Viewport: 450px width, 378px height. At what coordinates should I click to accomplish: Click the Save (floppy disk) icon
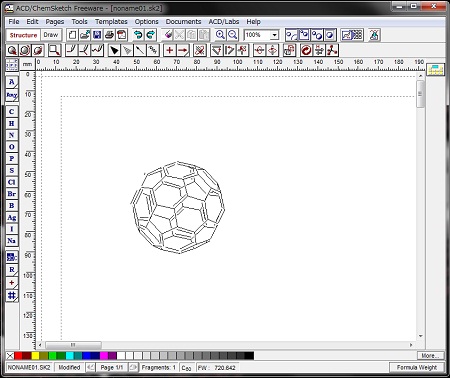[x=97, y=35]
